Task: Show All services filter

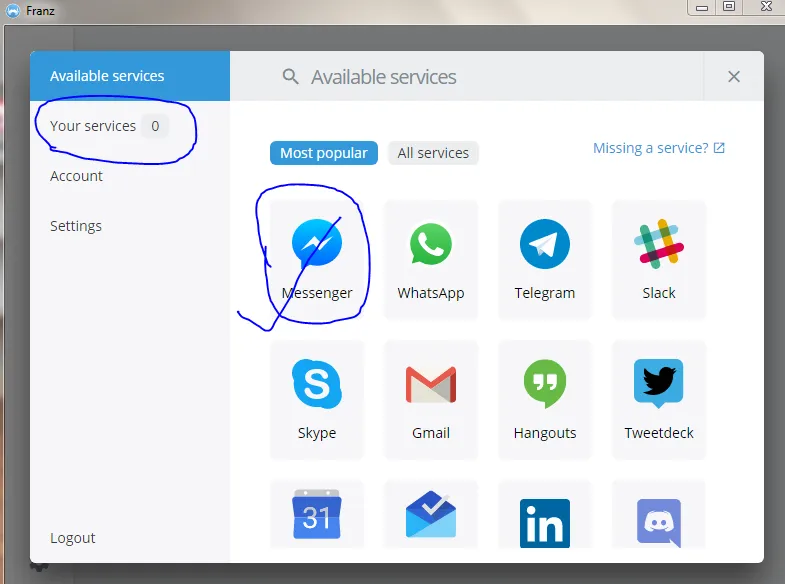Action: coord(433,153)
